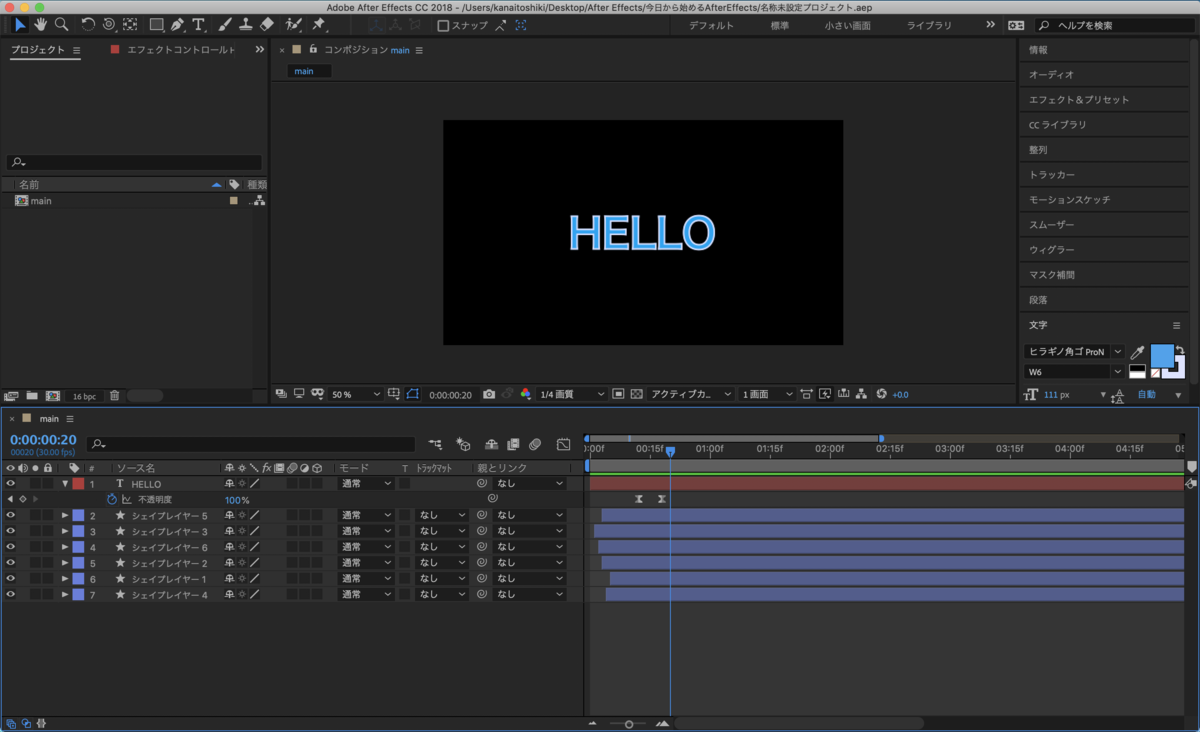The width and height of the screenshot is (1200, 732).
Task: Switch to the エフェクトコントロール tab
Action: coord(181,49)
